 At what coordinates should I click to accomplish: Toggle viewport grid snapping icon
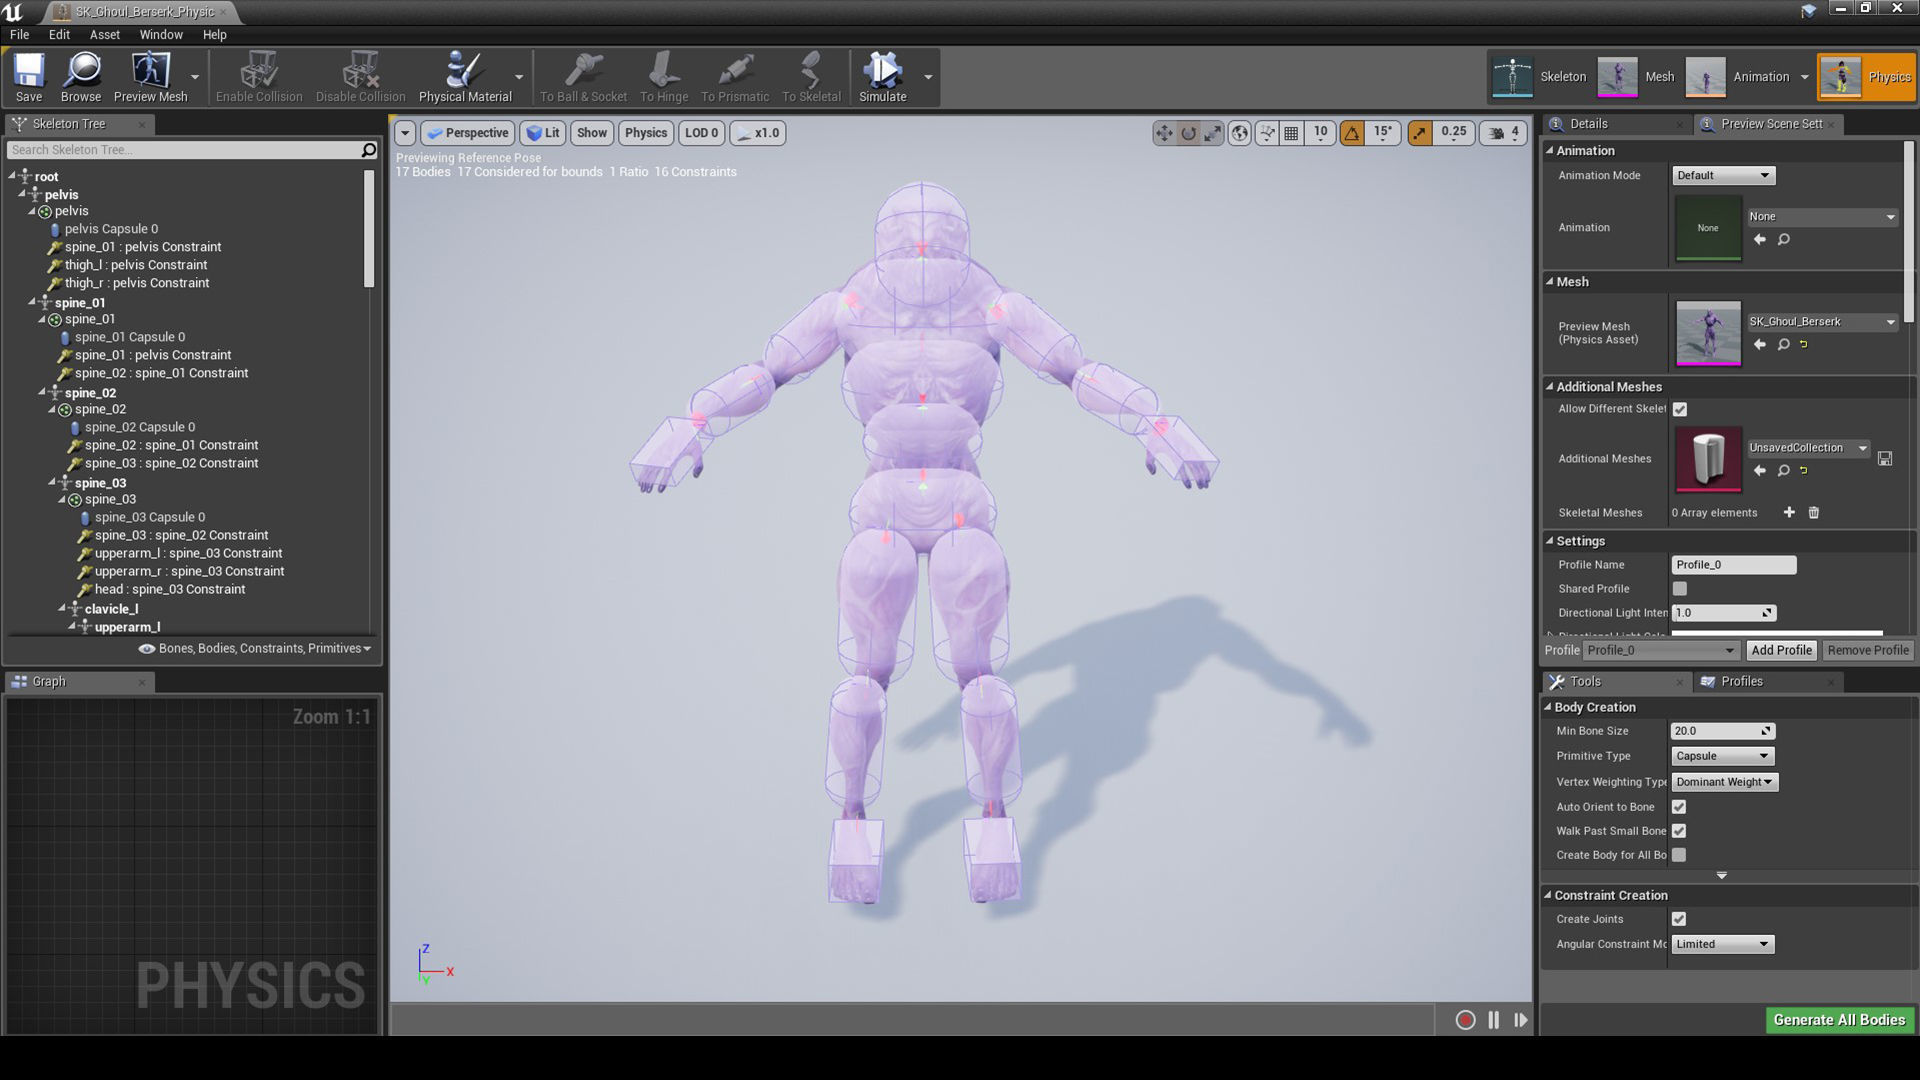[1291, 133]
